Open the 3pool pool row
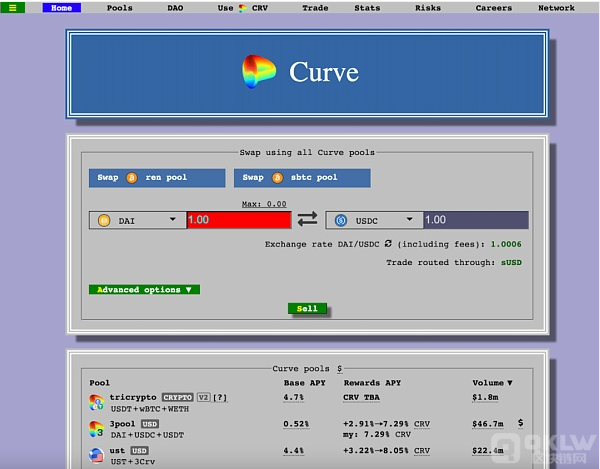The width and height of the screenshot is (600, 469). [305, 429]
